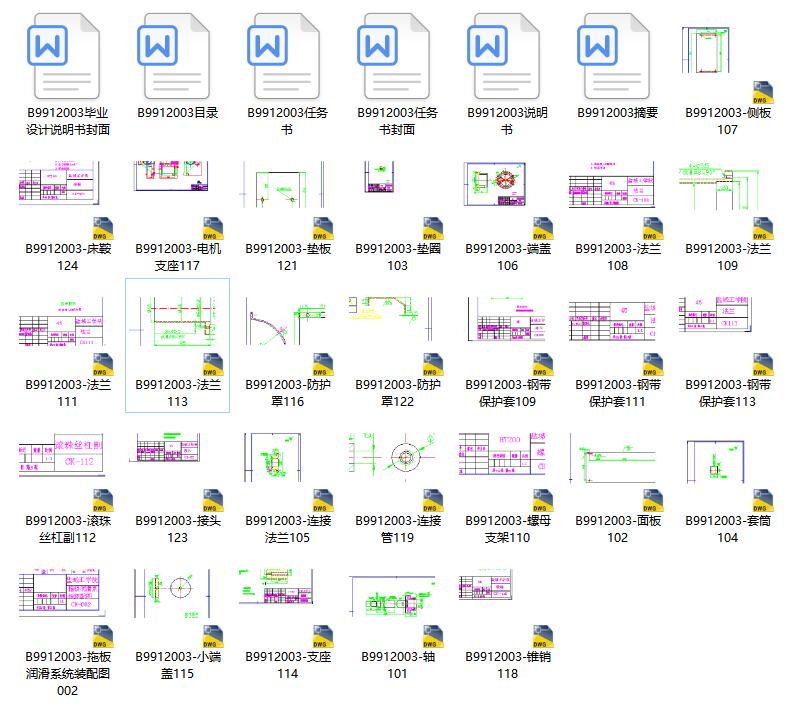789x715 pixels.
Task: Click the B9912003-连接法兰105 thumbnail
Action: click(x=273, y=457)
